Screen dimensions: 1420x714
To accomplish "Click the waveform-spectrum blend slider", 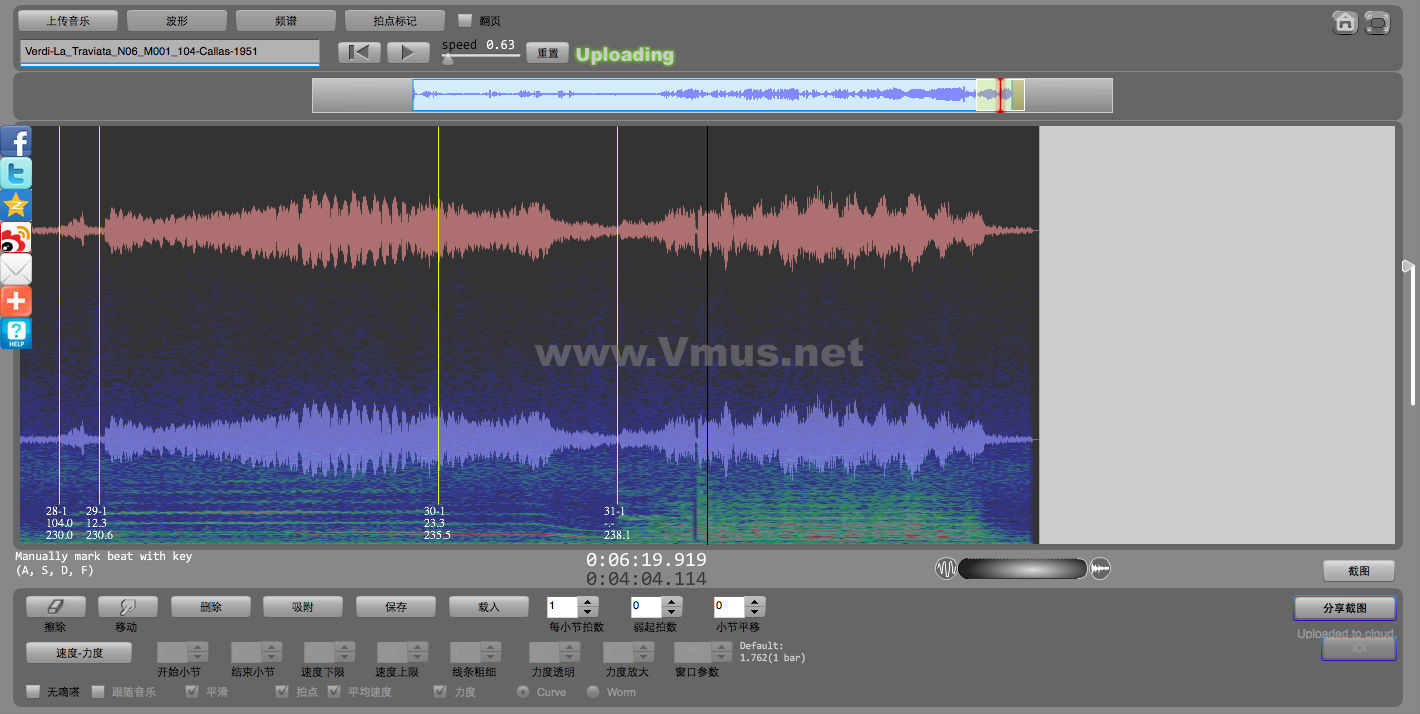I will point(1022,569).
